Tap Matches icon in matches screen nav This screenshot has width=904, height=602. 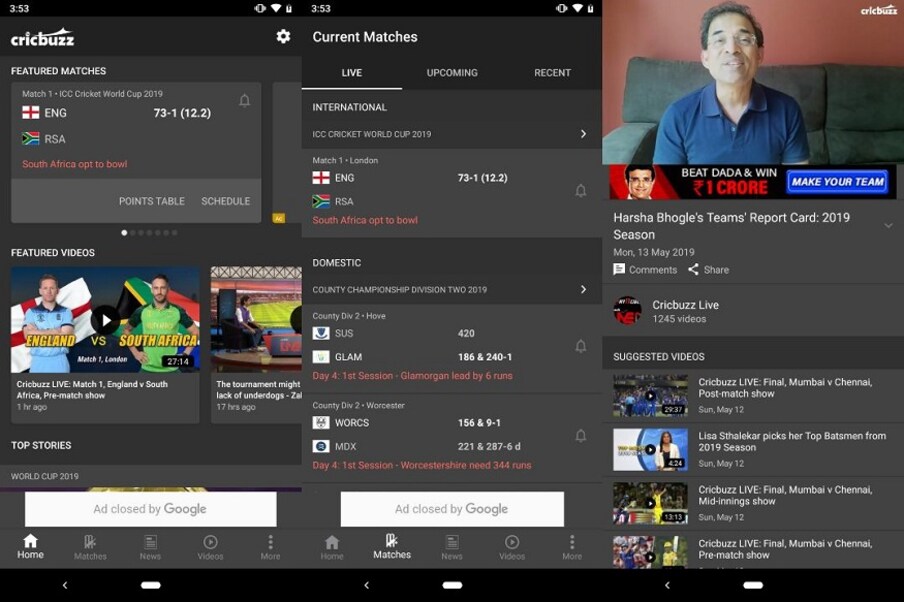pos(392,547)
